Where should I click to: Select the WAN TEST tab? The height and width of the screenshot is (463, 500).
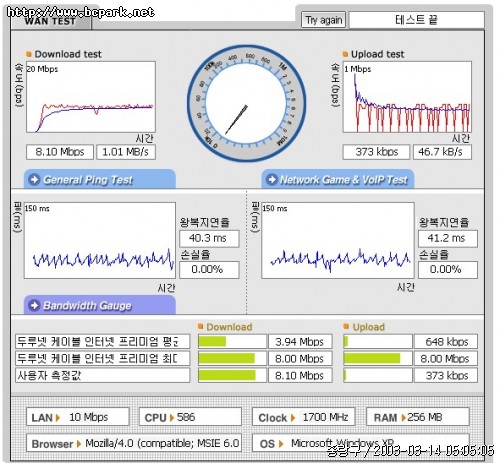pyautogui.click(x=51, y=21)
